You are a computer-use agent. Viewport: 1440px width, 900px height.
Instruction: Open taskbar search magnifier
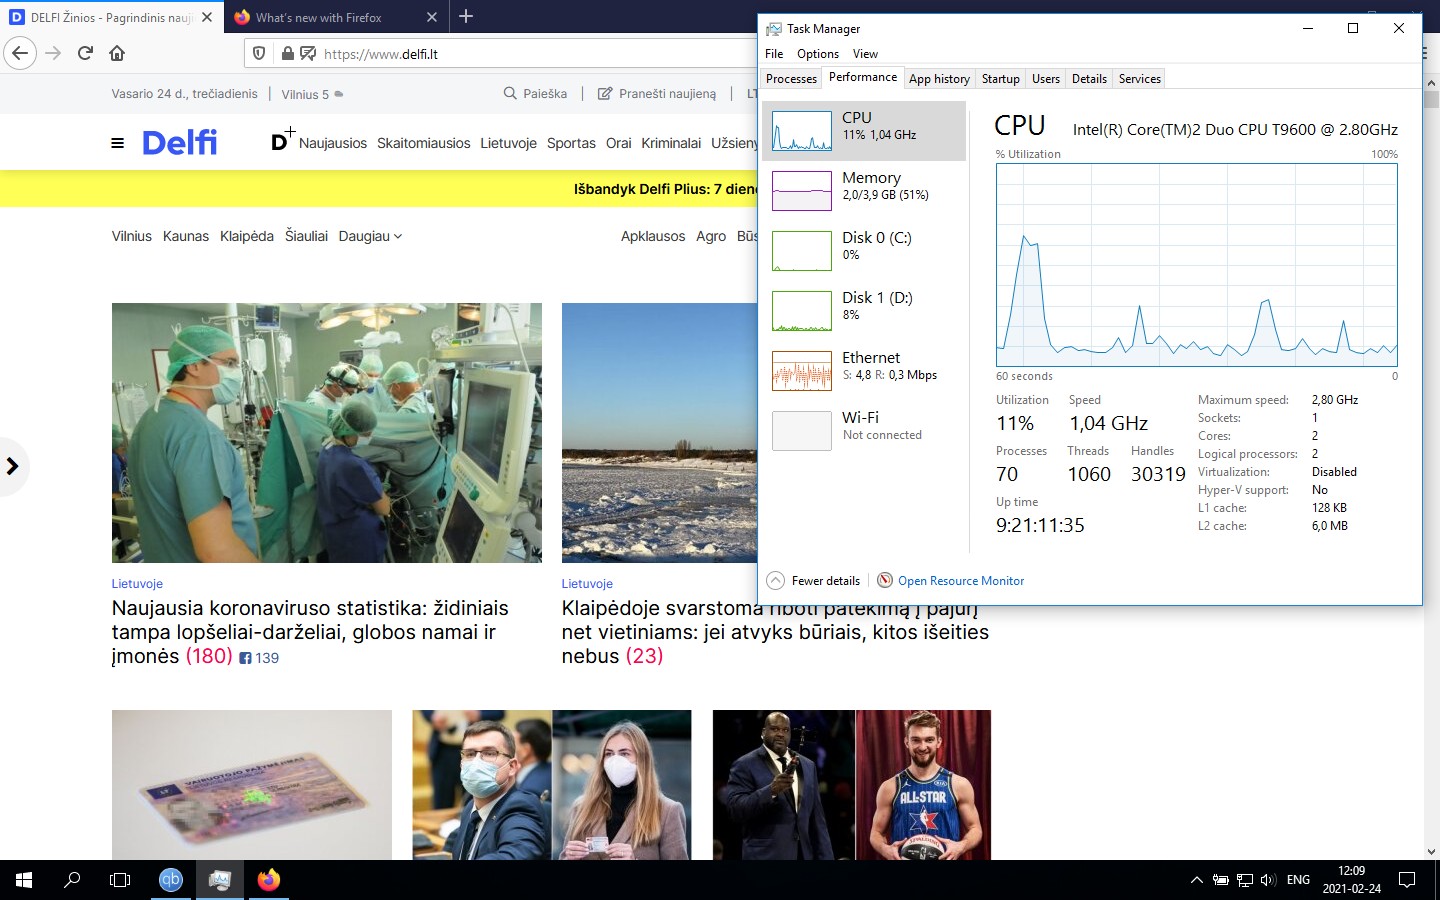click(72, 880)
